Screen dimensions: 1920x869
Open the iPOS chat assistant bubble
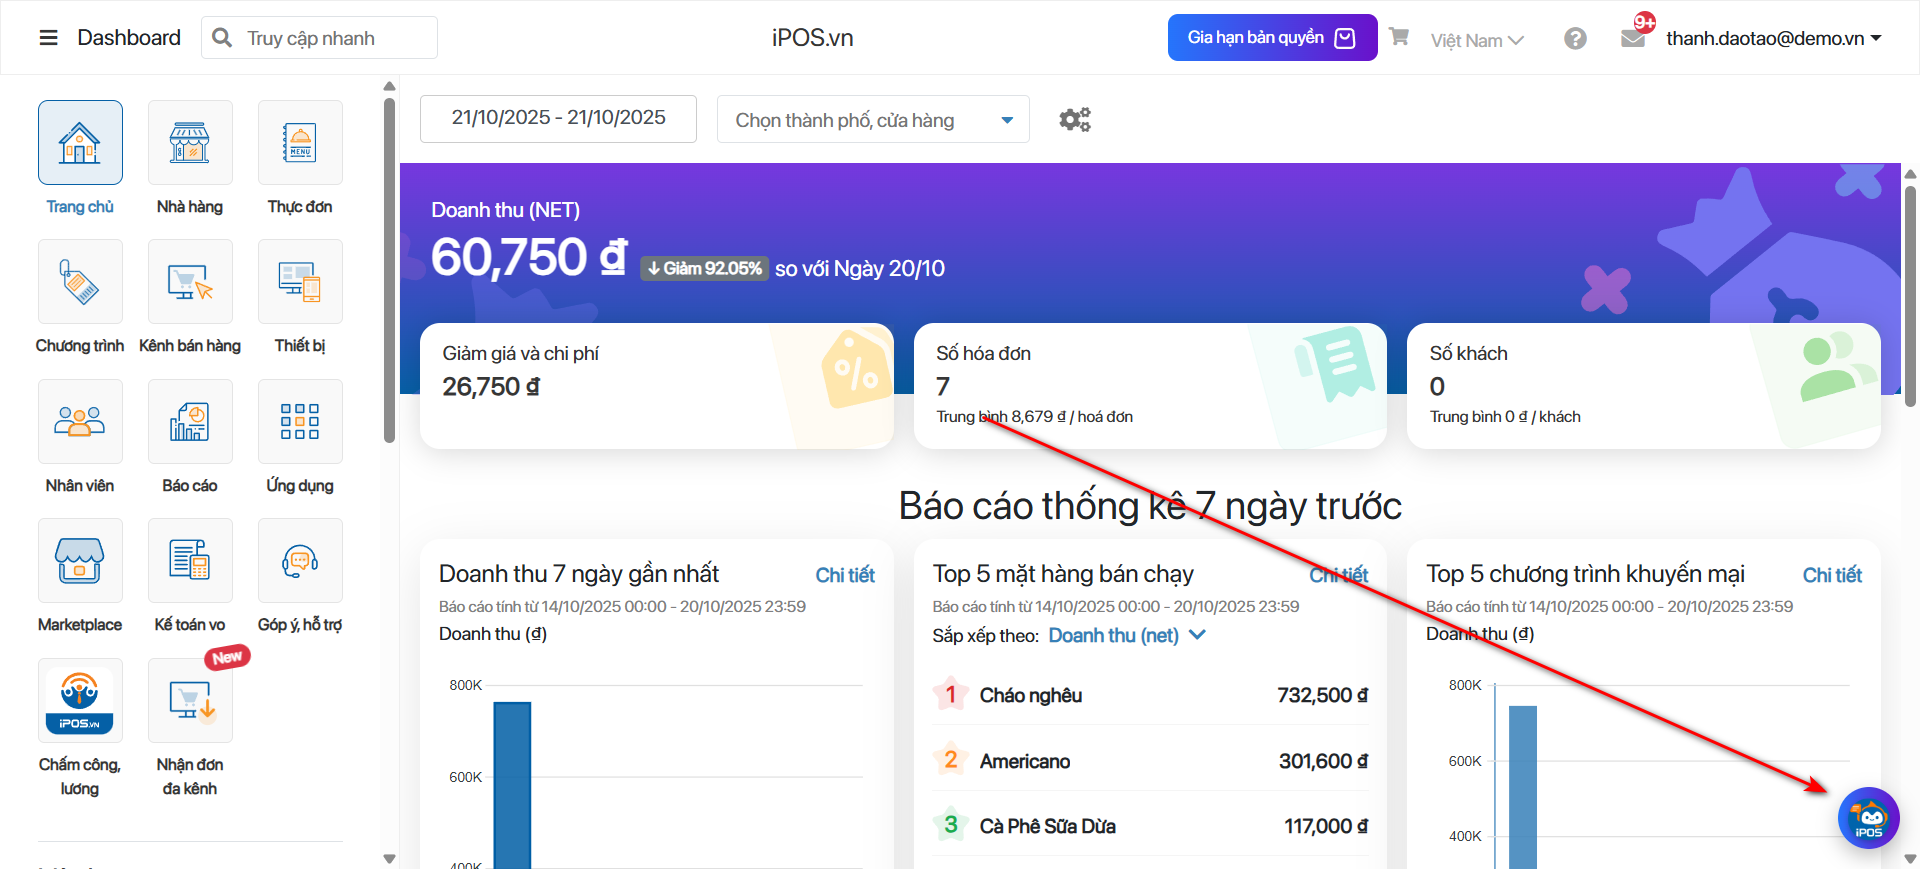point(1868,818)
